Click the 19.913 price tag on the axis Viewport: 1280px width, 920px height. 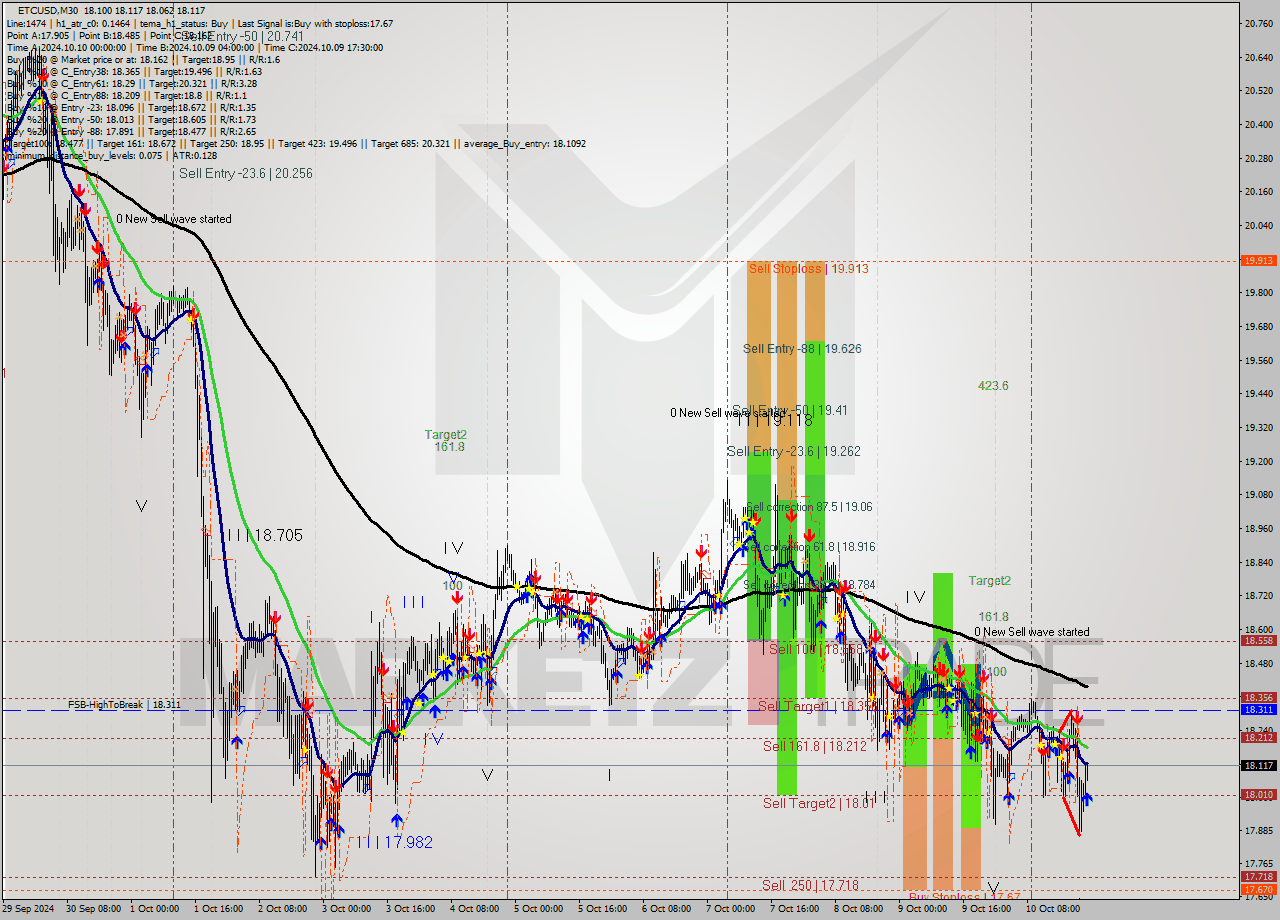[1258, 260]
